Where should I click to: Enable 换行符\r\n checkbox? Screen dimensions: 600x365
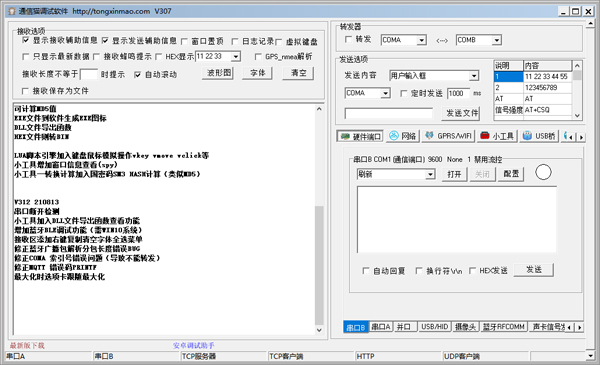(419, 271)
